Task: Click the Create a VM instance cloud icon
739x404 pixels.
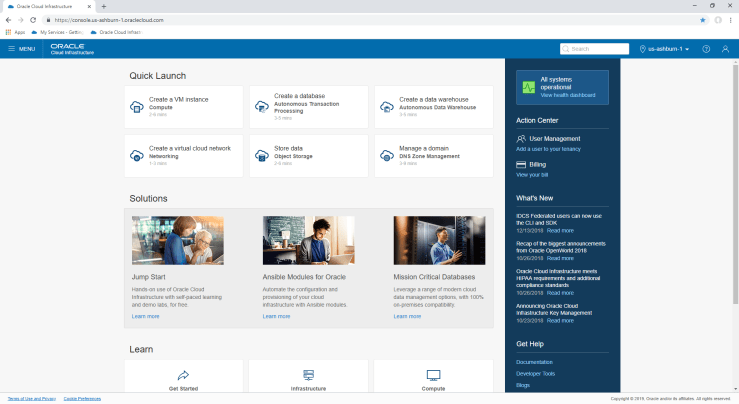Action: (137, 105)
